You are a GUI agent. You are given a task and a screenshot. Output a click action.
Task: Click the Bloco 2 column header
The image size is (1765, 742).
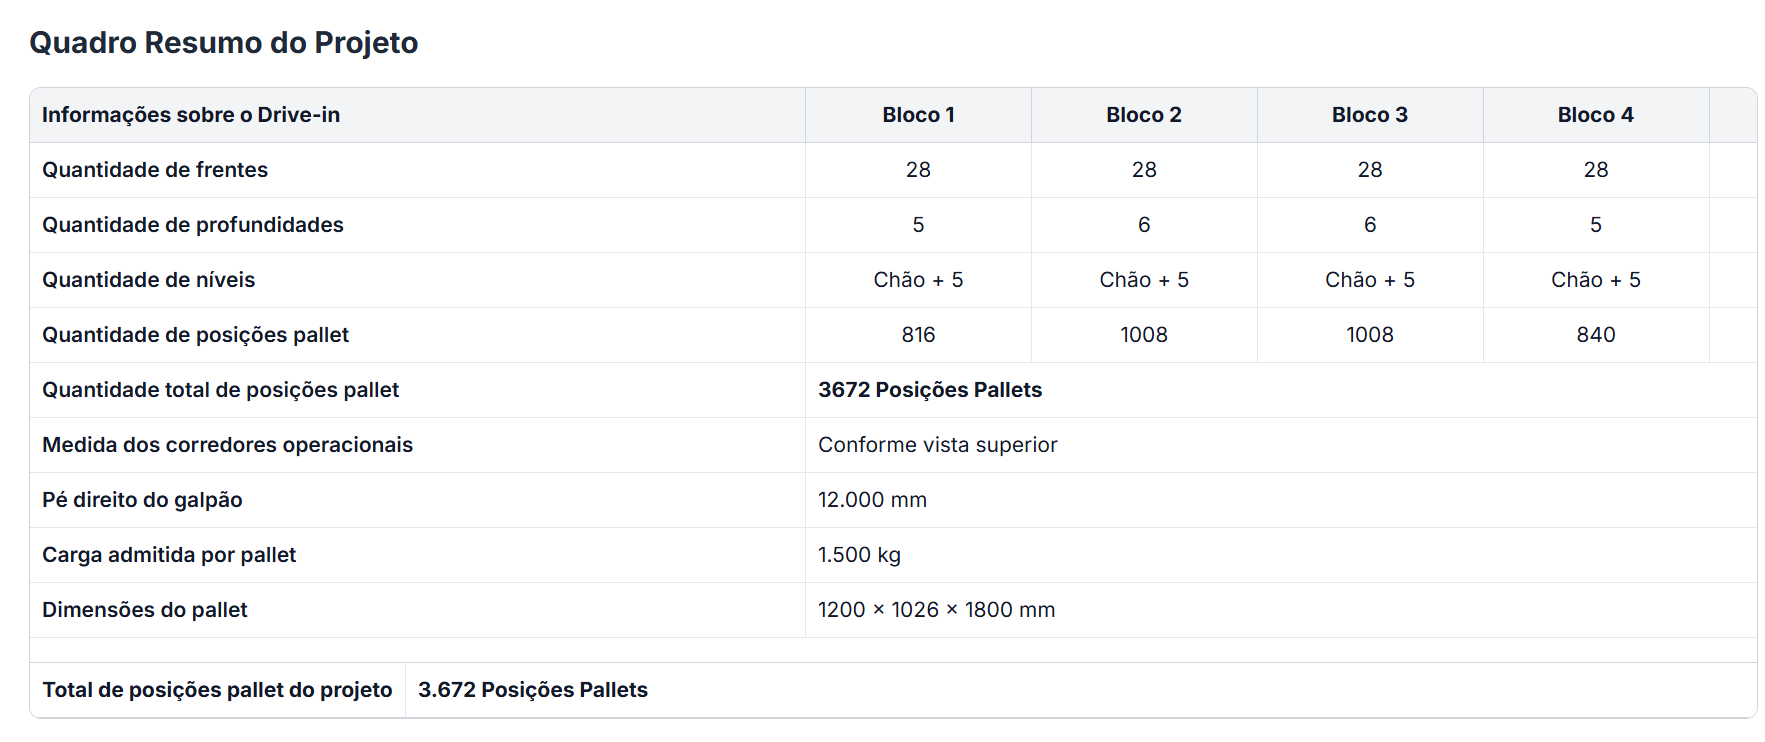pos(1143,115)
